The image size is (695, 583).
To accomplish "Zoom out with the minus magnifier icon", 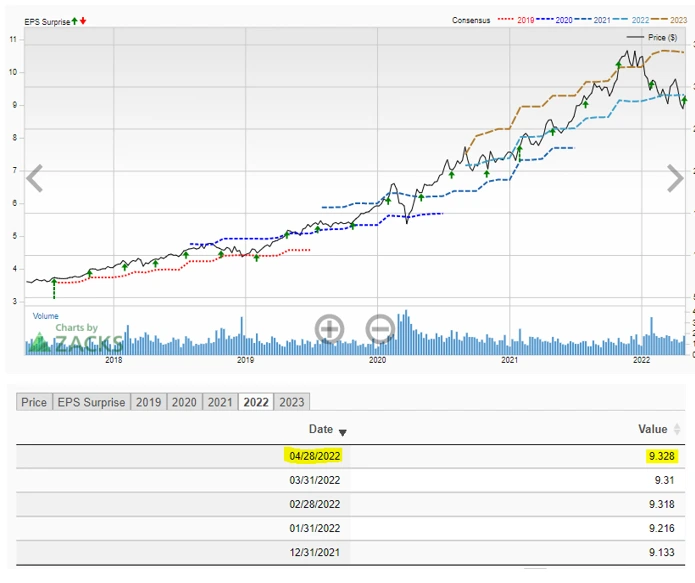I will [380, 329].
